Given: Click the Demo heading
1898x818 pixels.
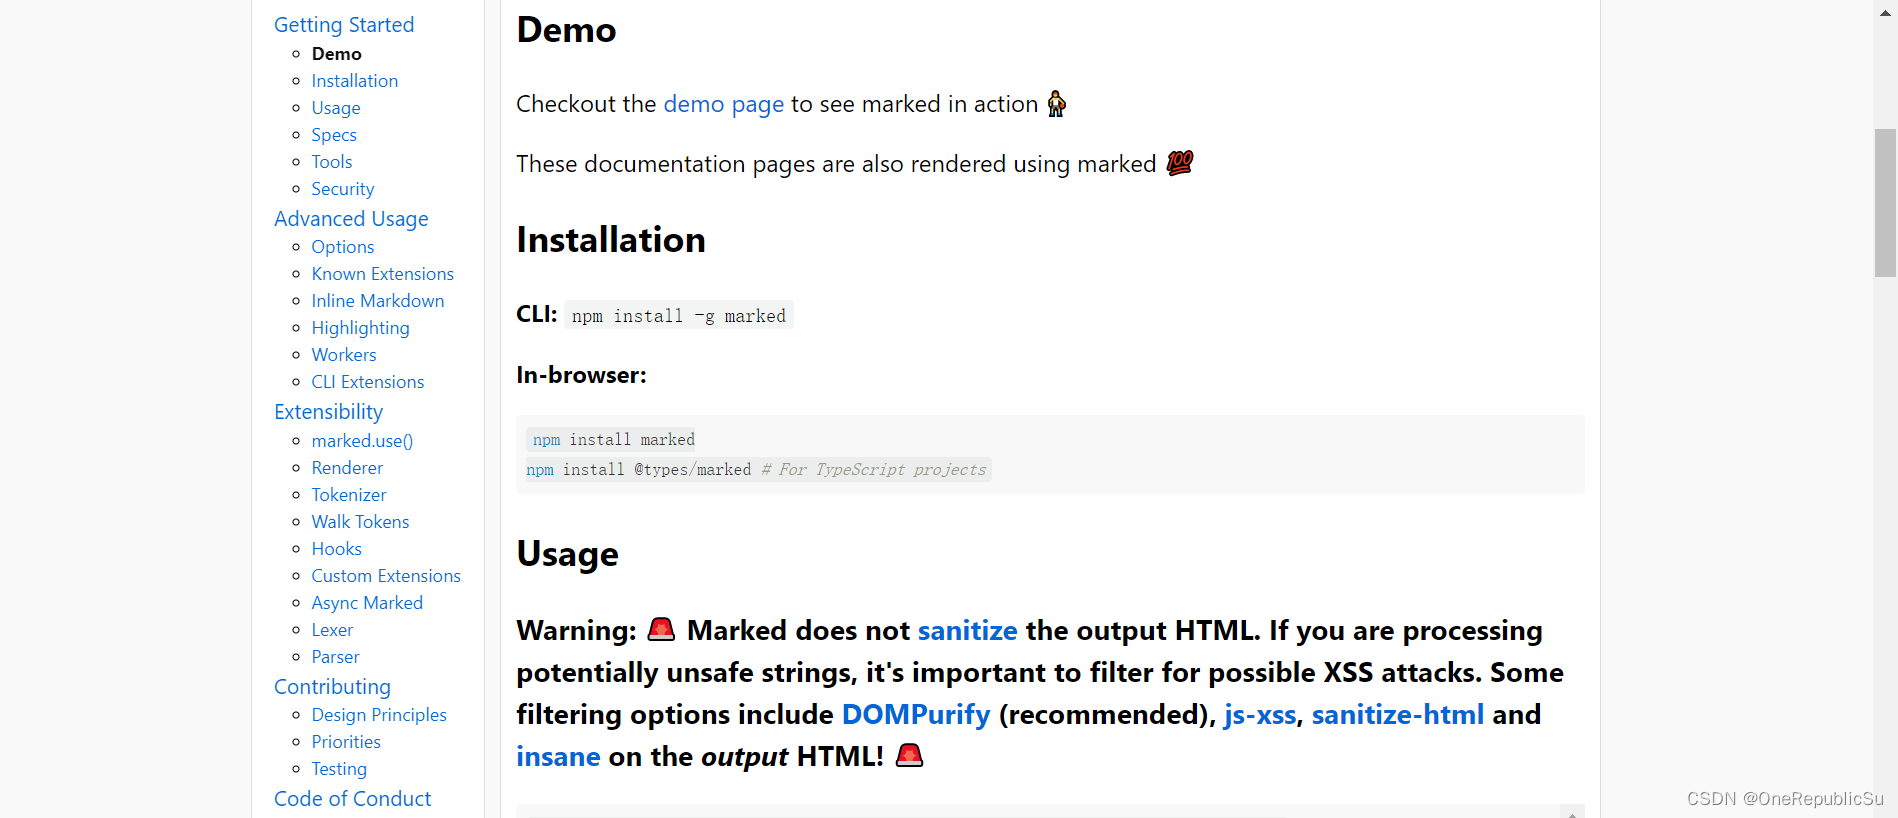Looking at the screenshot, I should coord(566,31).
